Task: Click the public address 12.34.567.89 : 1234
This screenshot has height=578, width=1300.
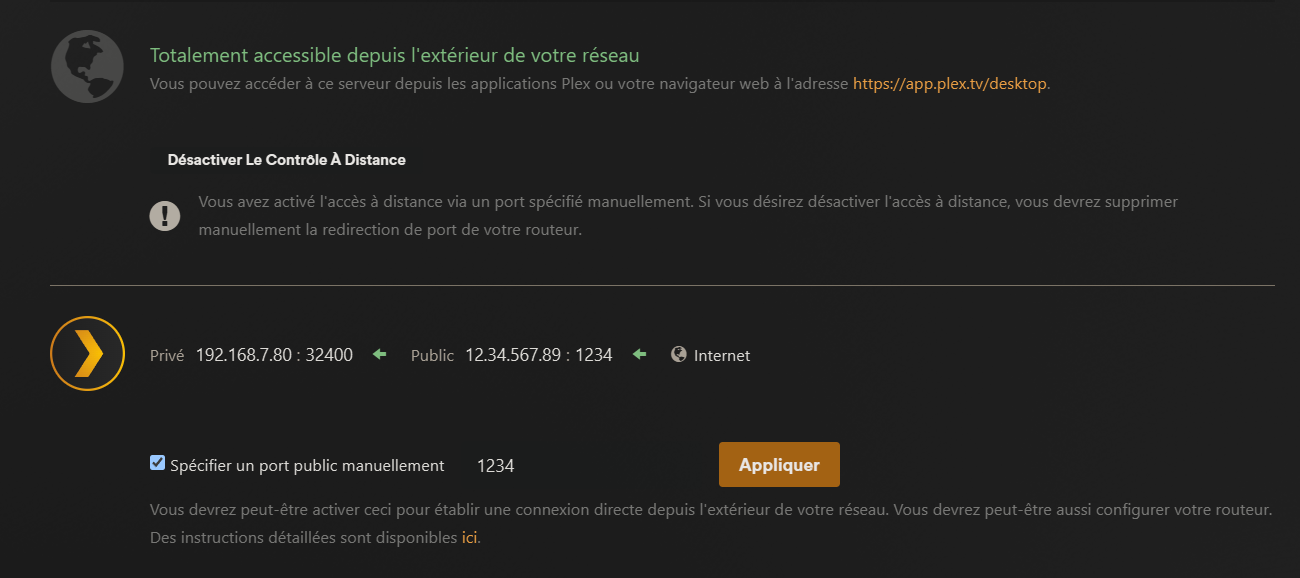Action: (538, 355)
